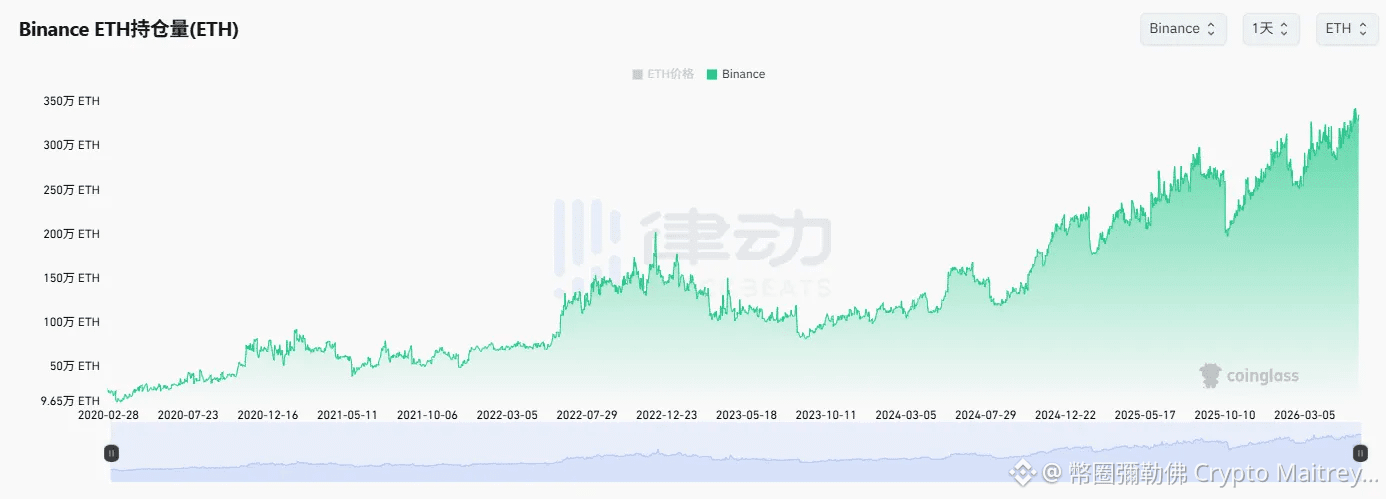Screen dimensions: 1386x499
Task: Click the 2022-07-29 date label
Action: (587, 414)
